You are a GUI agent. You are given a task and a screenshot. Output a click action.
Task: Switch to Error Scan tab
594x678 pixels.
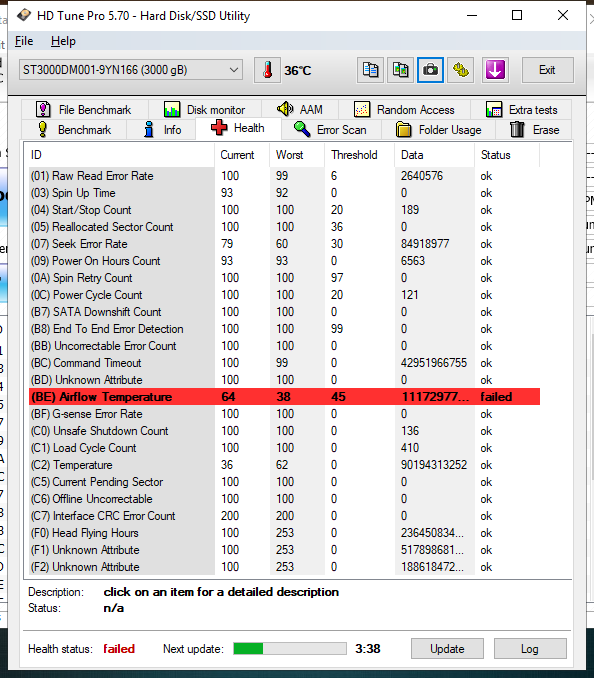click(x=331, y=130)
